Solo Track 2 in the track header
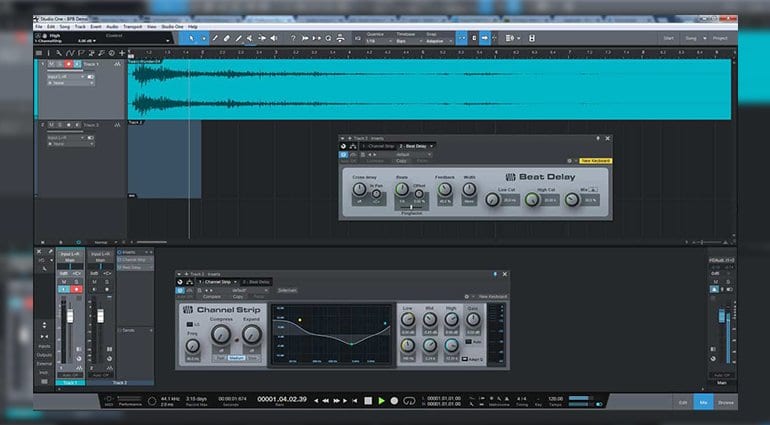This screenshot has width=770, height=425. tap(60, 125)
